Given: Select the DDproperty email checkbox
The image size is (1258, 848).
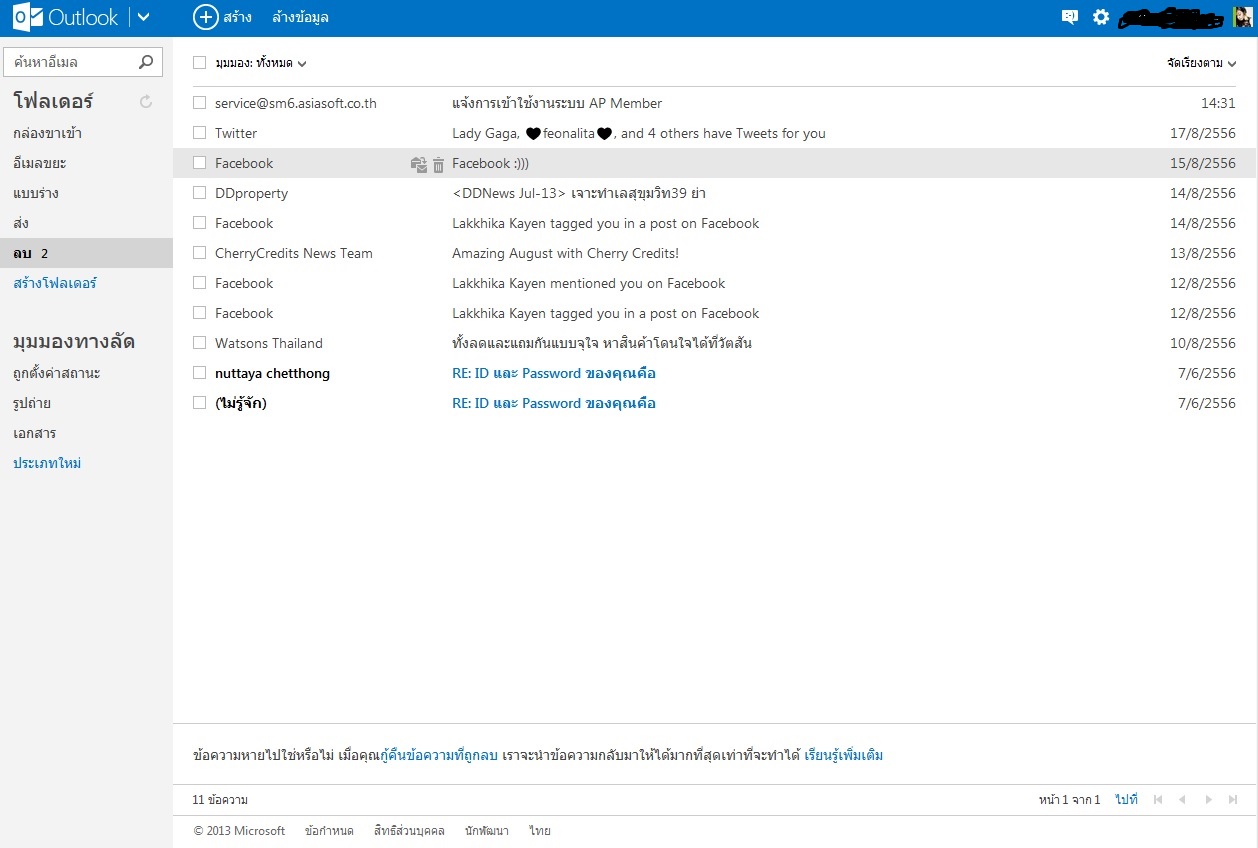Looking at the screenshot, I should [x=200, y=193].
